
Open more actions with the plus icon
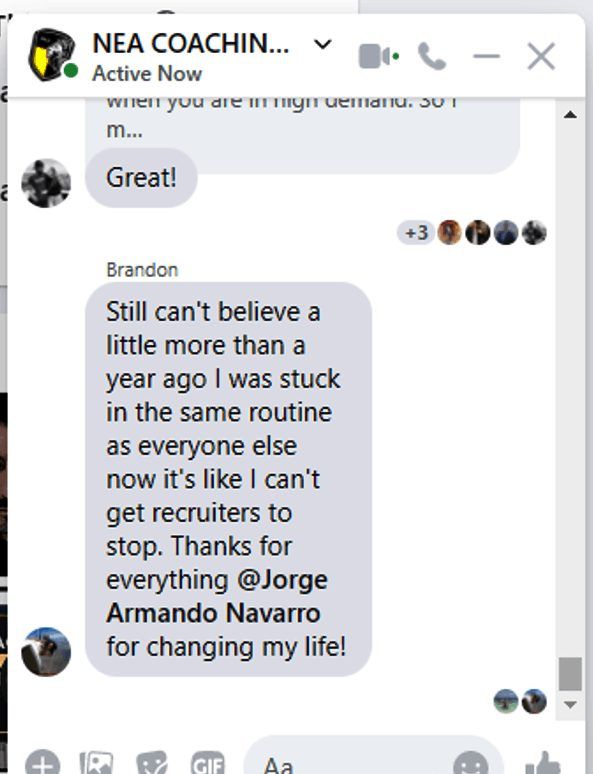point(42,763)
